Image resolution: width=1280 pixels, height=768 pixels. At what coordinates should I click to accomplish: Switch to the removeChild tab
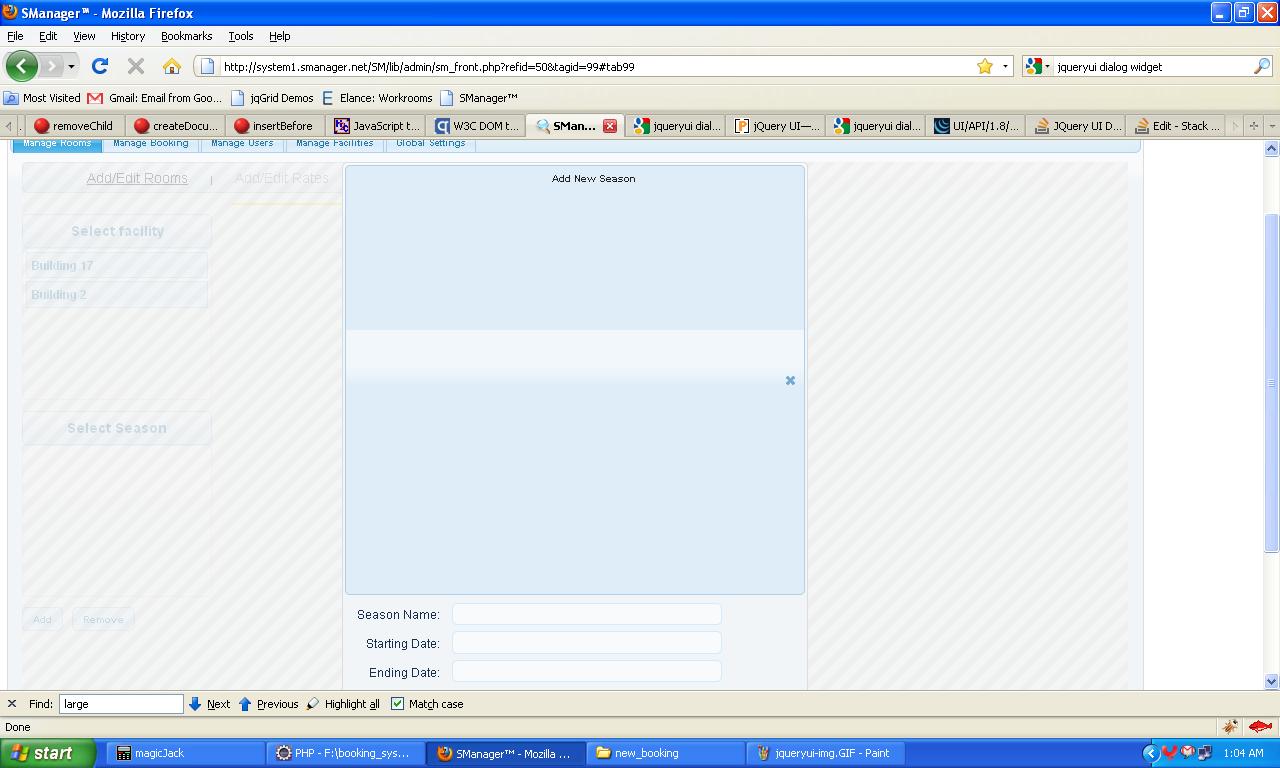75,126
